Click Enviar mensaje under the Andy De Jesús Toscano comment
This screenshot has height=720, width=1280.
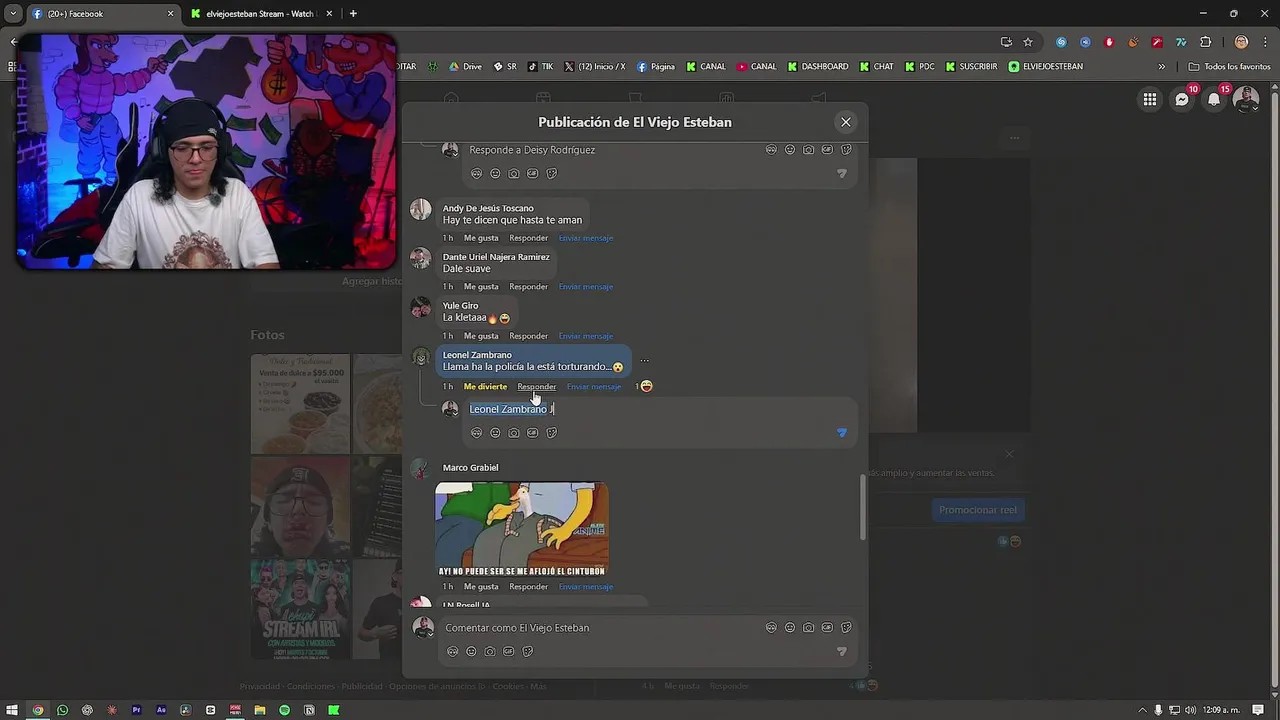coord(586,238)
